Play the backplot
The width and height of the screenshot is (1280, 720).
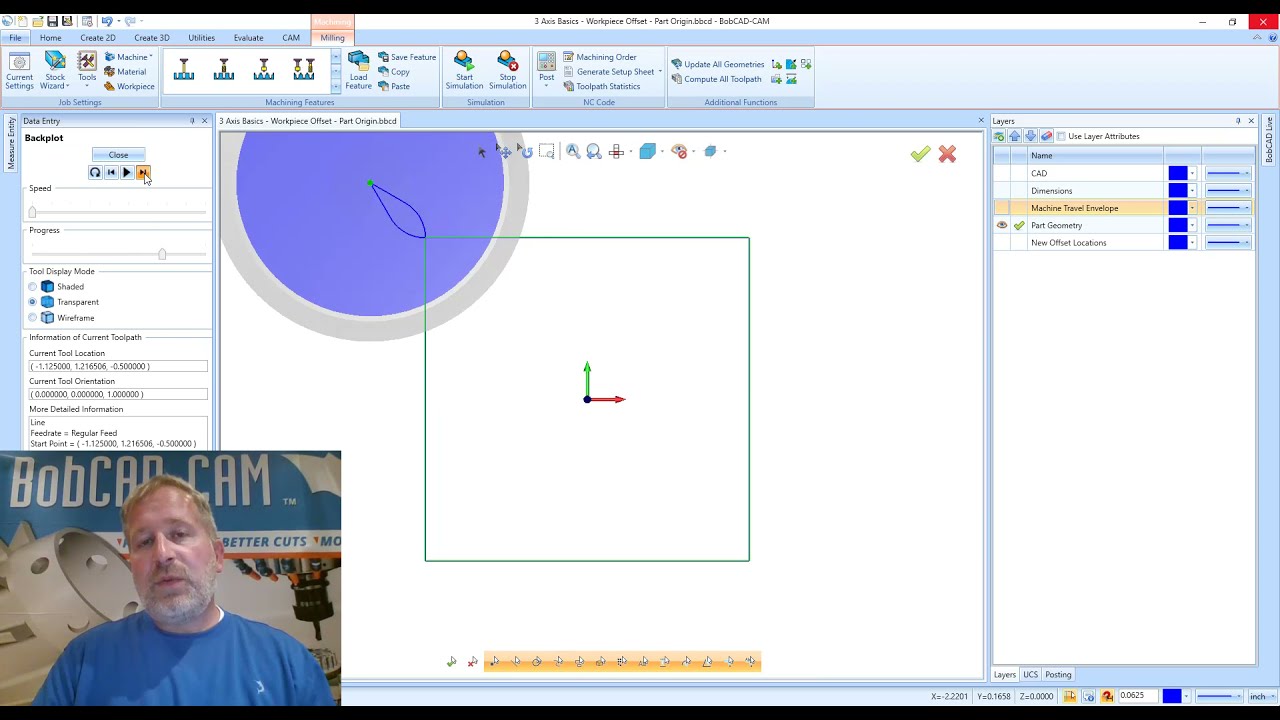point(127,173)
